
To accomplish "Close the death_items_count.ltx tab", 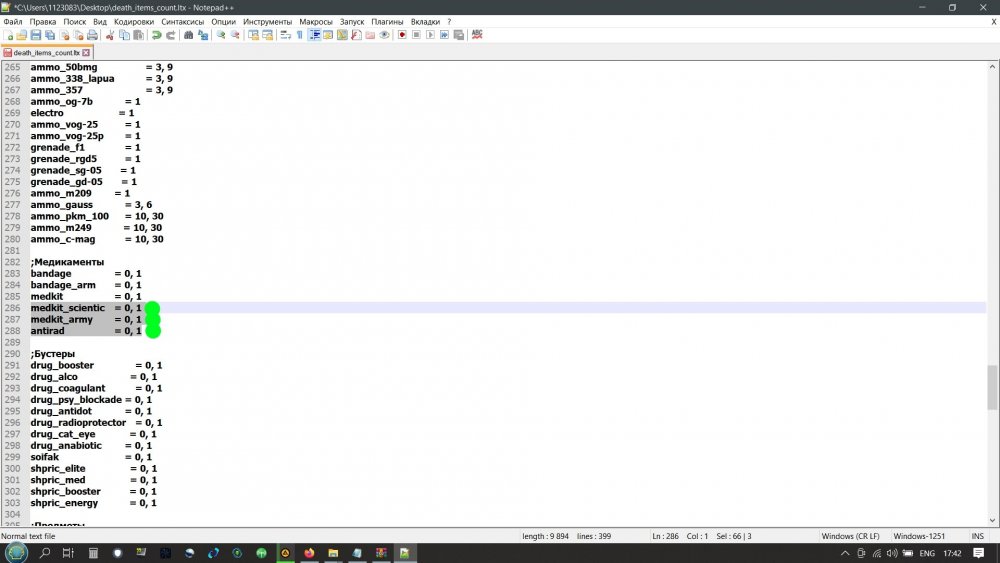I will 86,52.
